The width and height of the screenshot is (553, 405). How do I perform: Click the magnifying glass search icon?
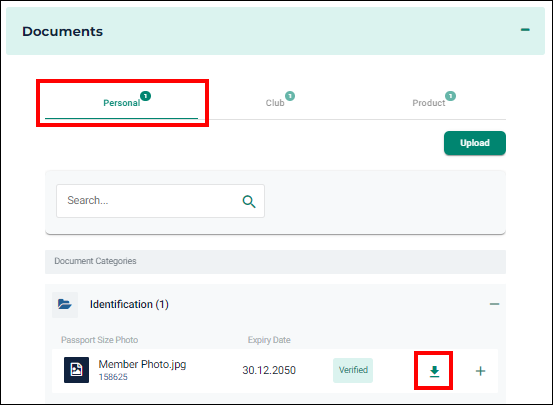coord(249,201)
